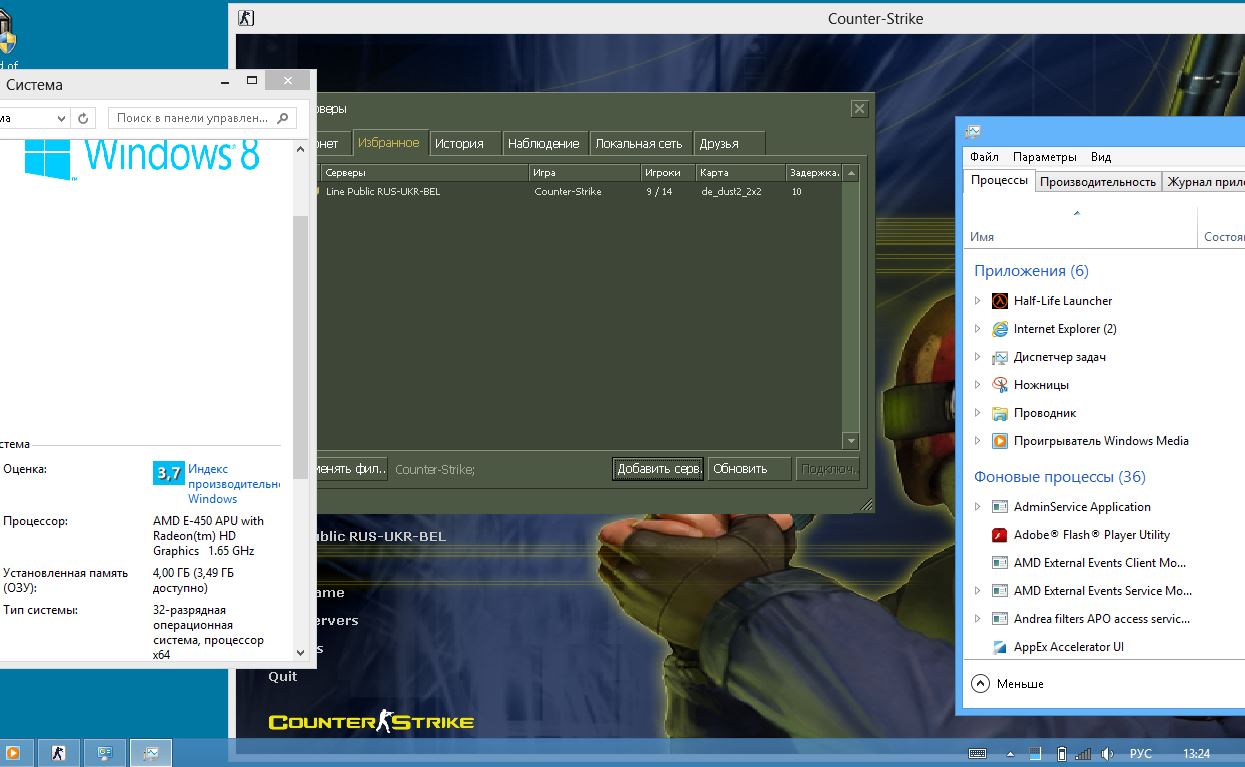Close the server browser dialog
The width and height of the screenshot is (1245, 767).
coord(859,108)
